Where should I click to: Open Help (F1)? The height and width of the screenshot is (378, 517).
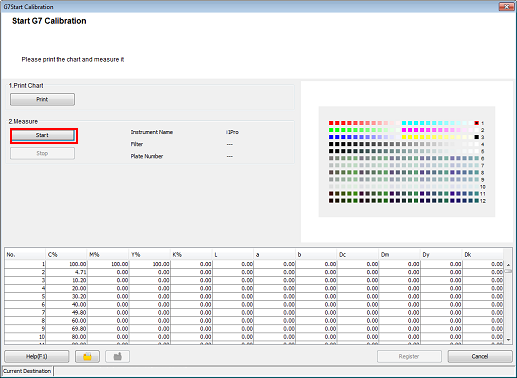point(37,356)
